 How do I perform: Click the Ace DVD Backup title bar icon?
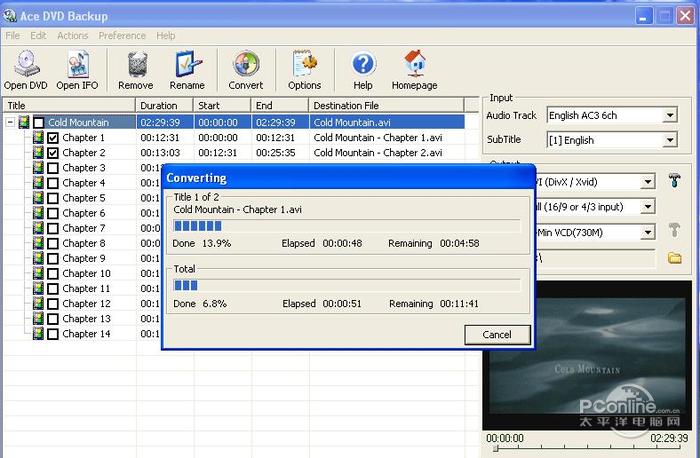tap(9, 16)
